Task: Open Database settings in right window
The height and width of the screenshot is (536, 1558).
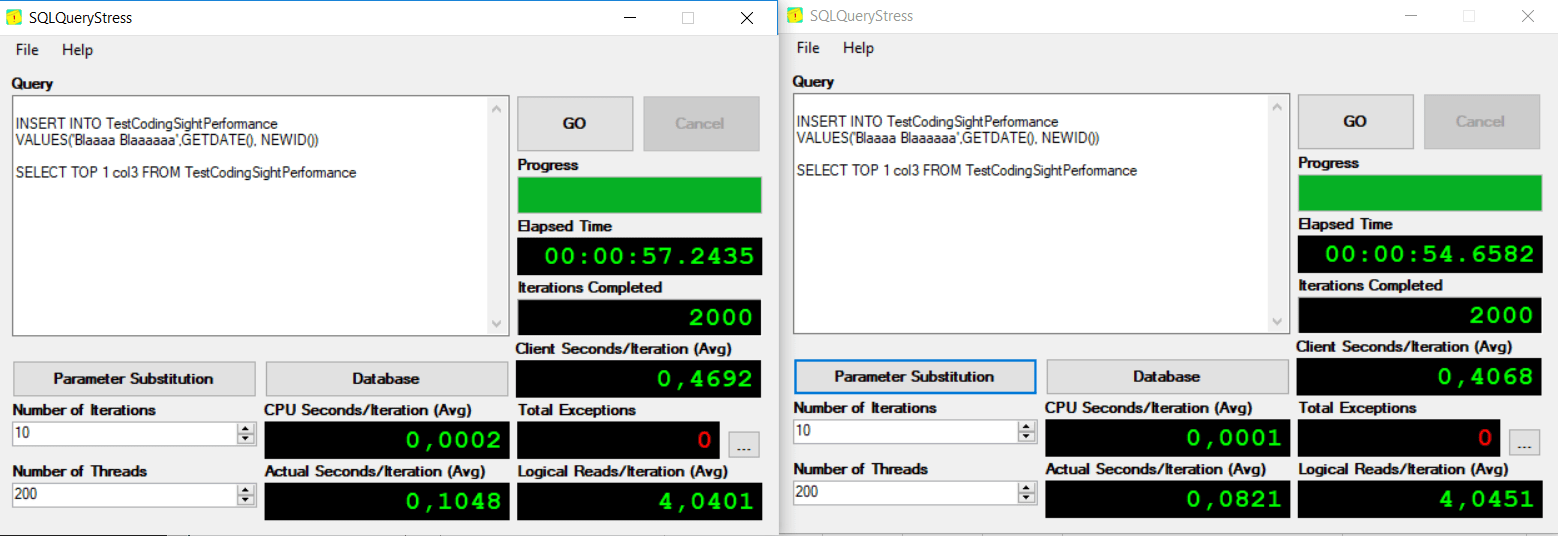Action: [x=1167, y=376]
